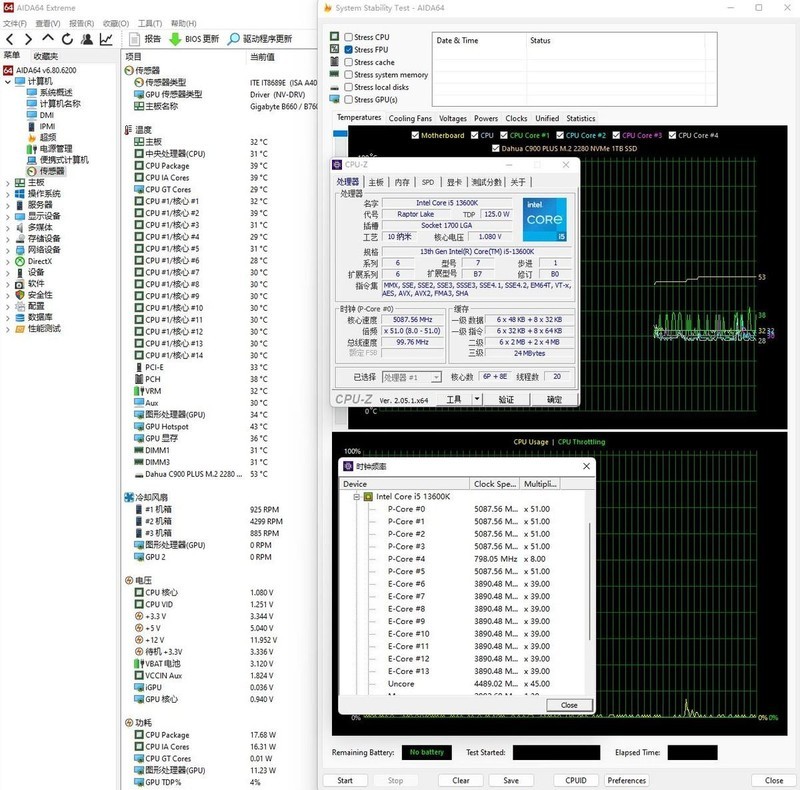Click the Start button for stability test
The image size is (800, 790).
point(345,780)
